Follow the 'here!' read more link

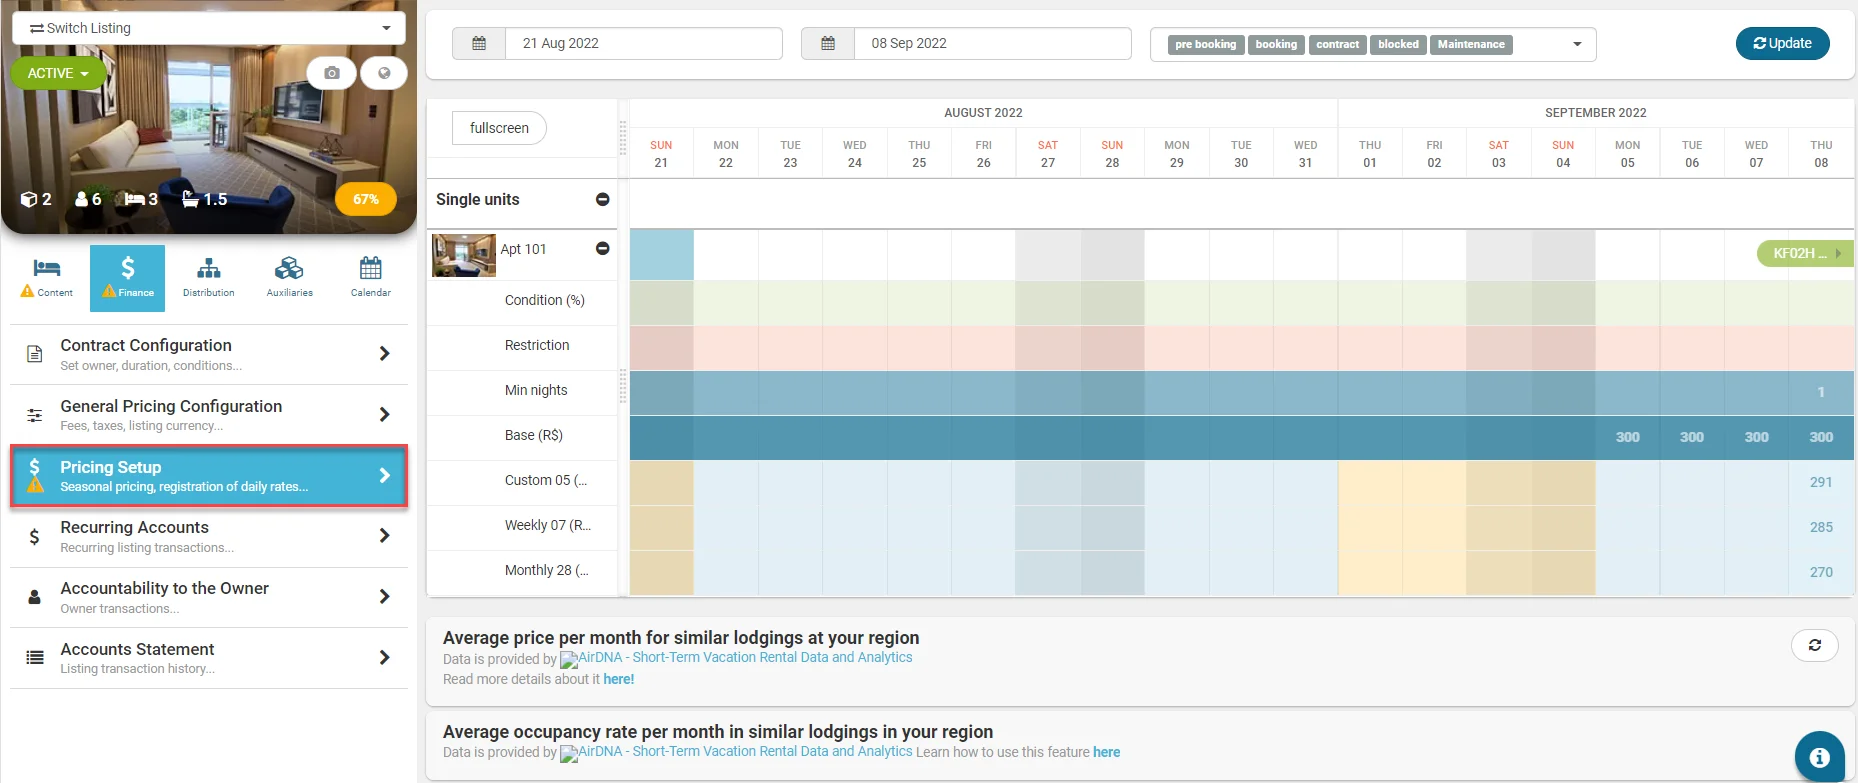click(x=618, y=679)
